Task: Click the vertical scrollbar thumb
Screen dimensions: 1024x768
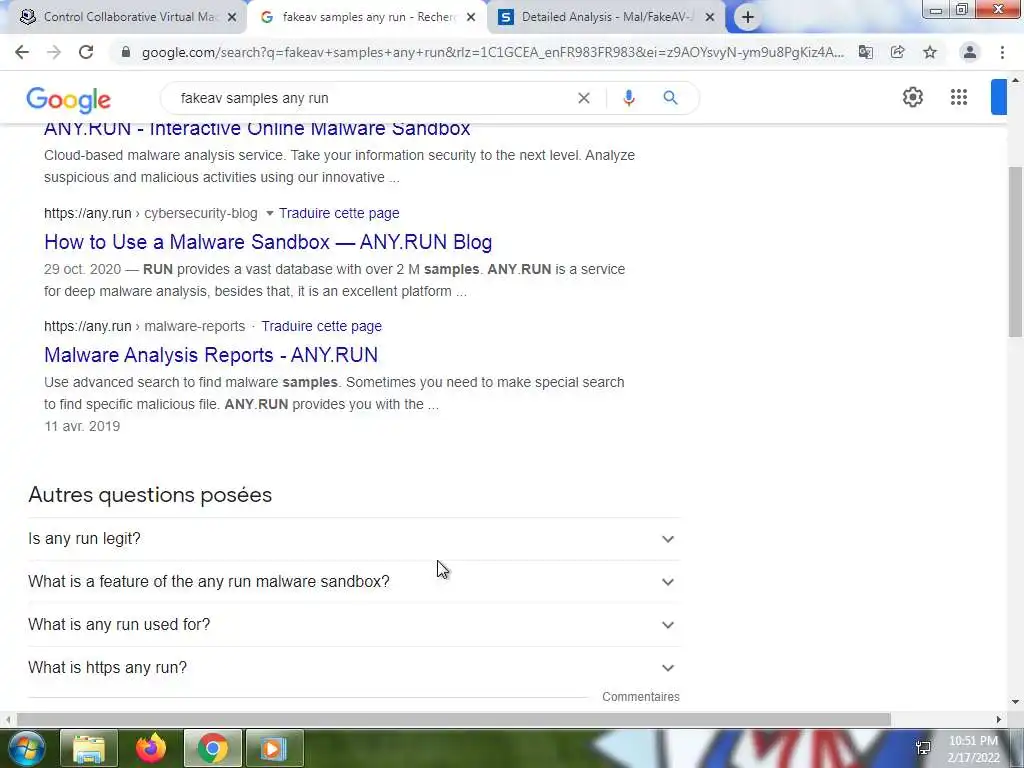Action: click(x=1016, y=251)
